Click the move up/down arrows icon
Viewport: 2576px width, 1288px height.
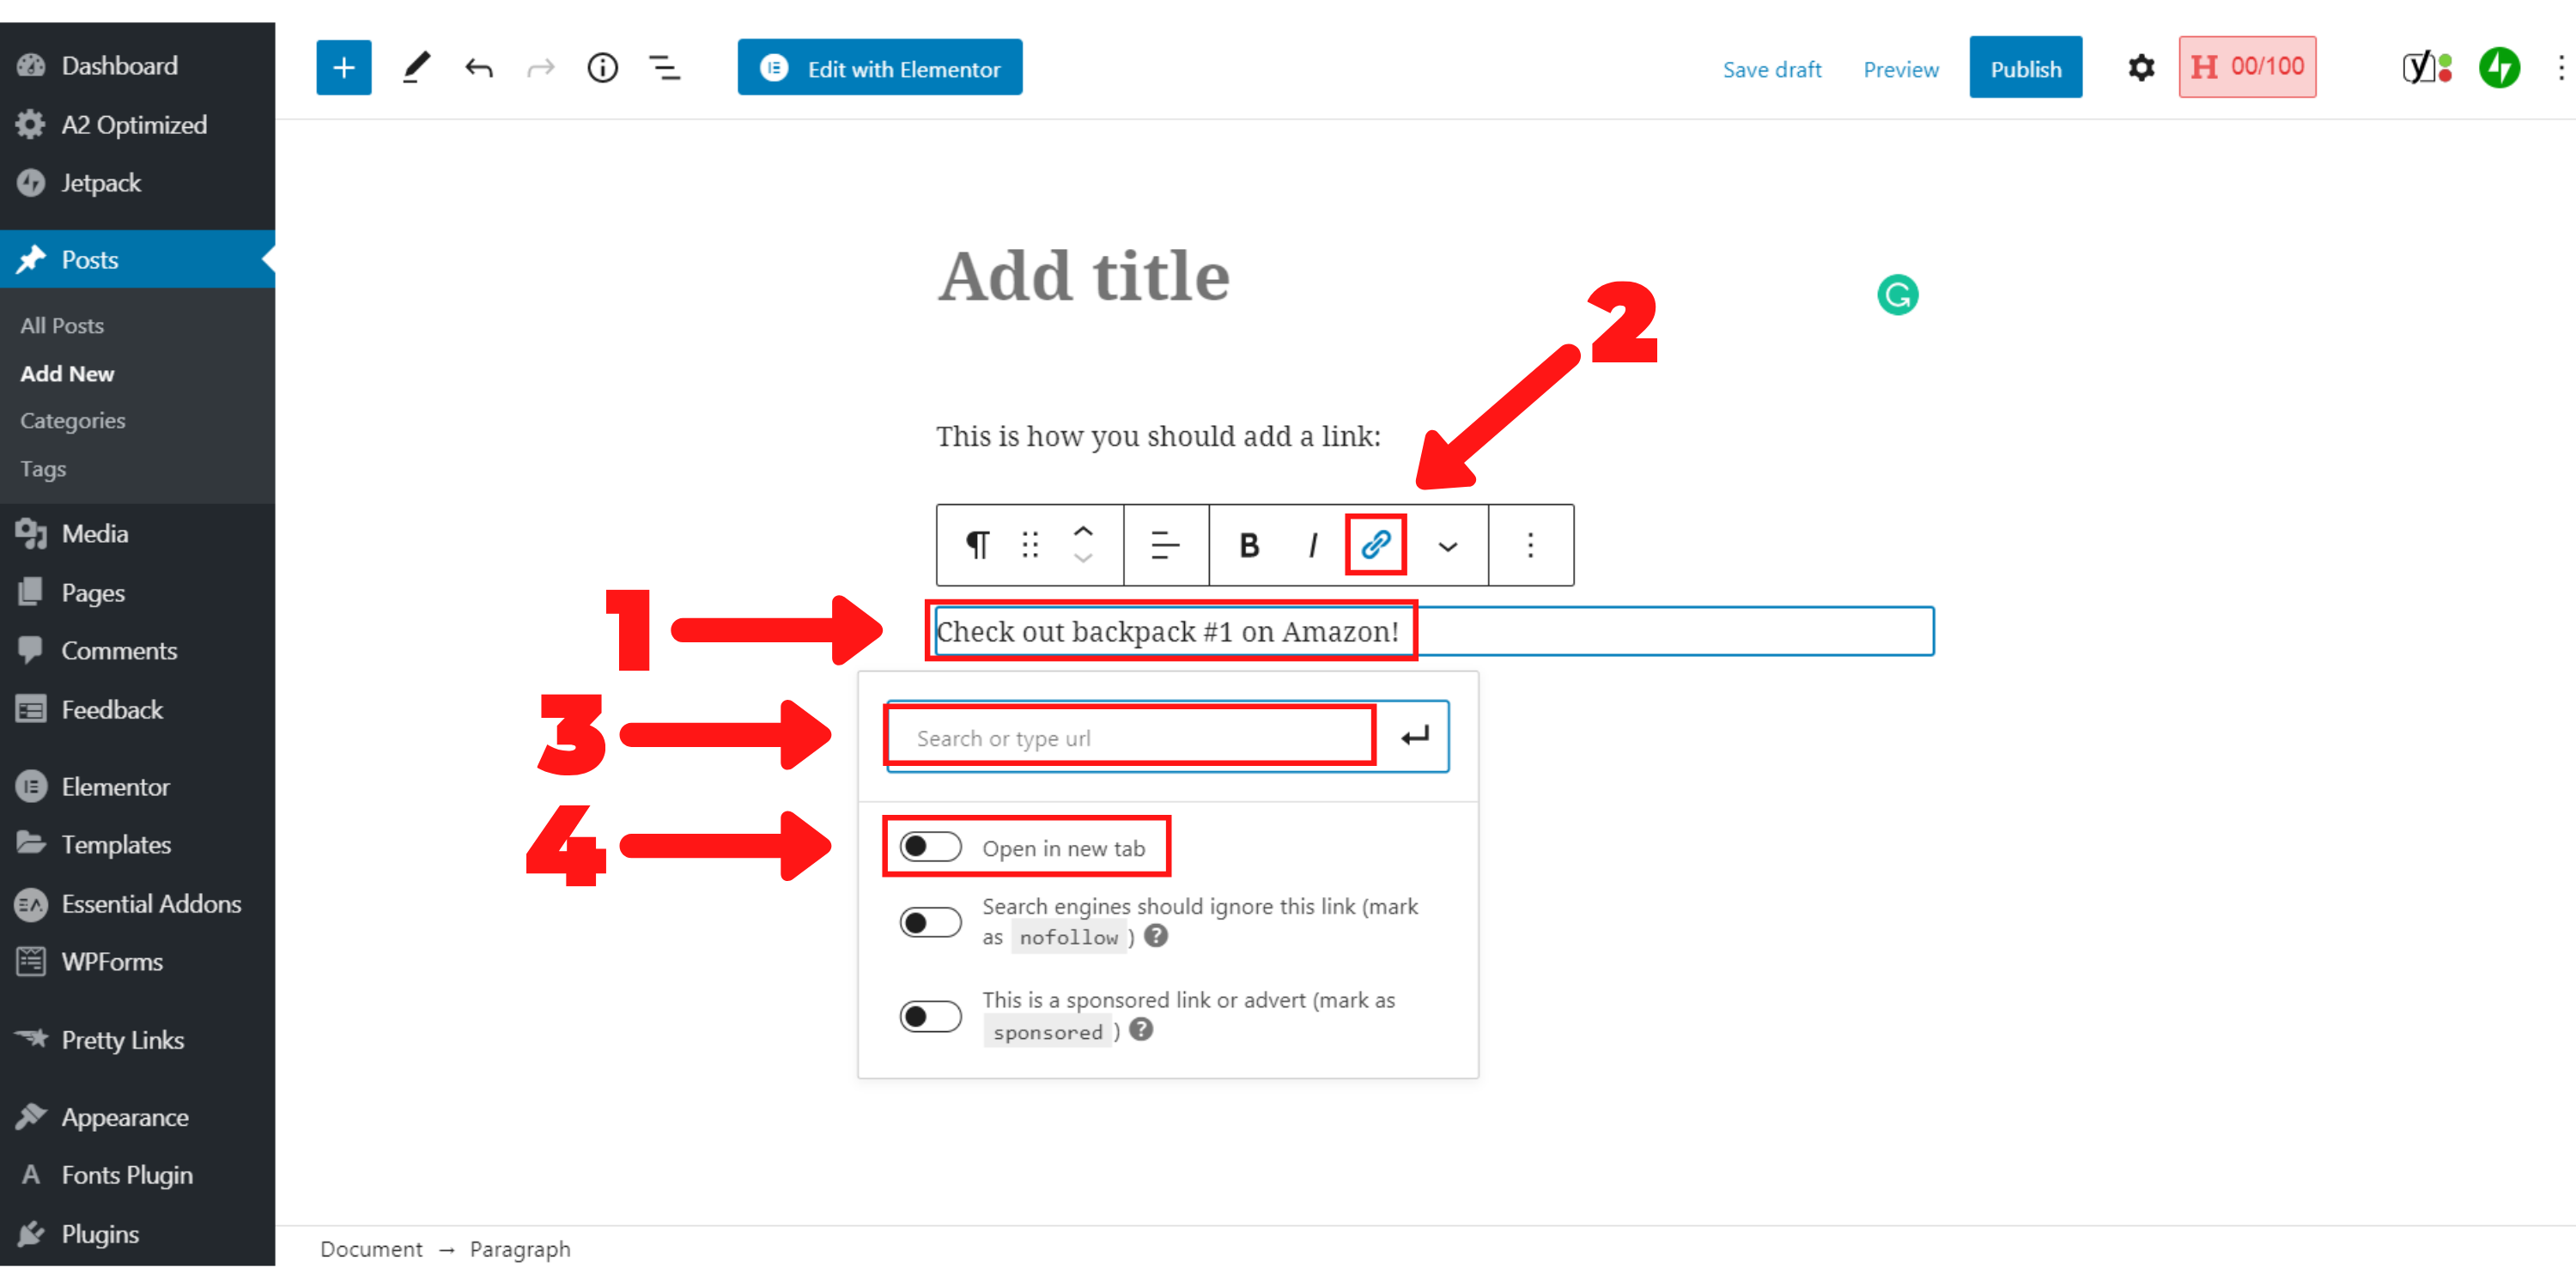(1083, 545)
